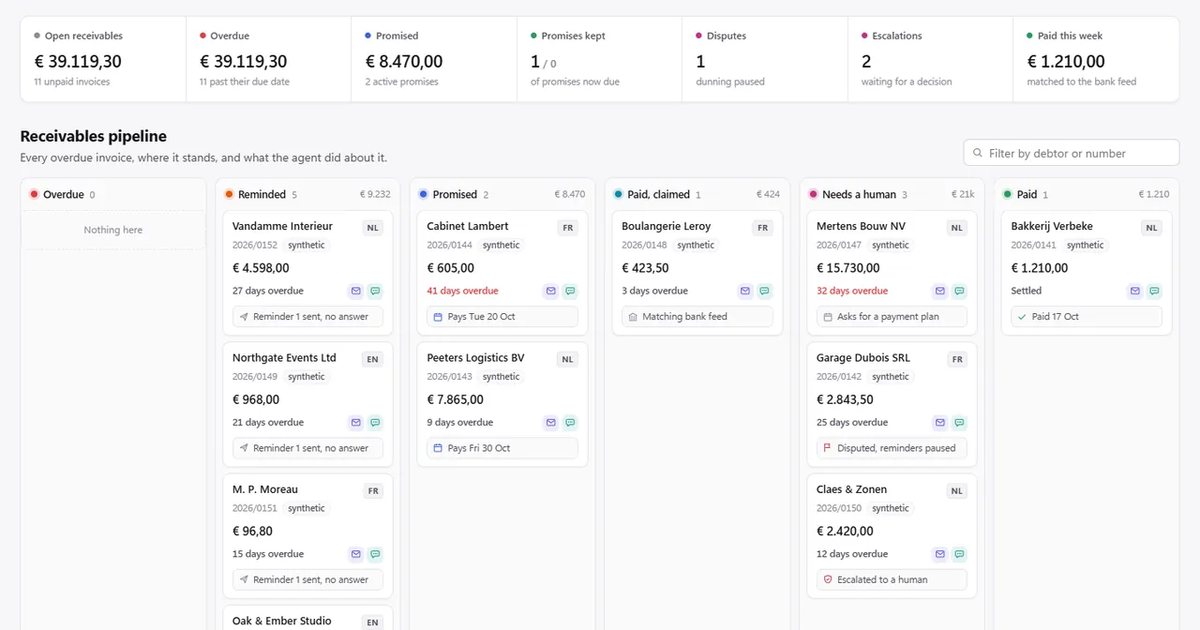Select the Reminded column header

[307, 195]
